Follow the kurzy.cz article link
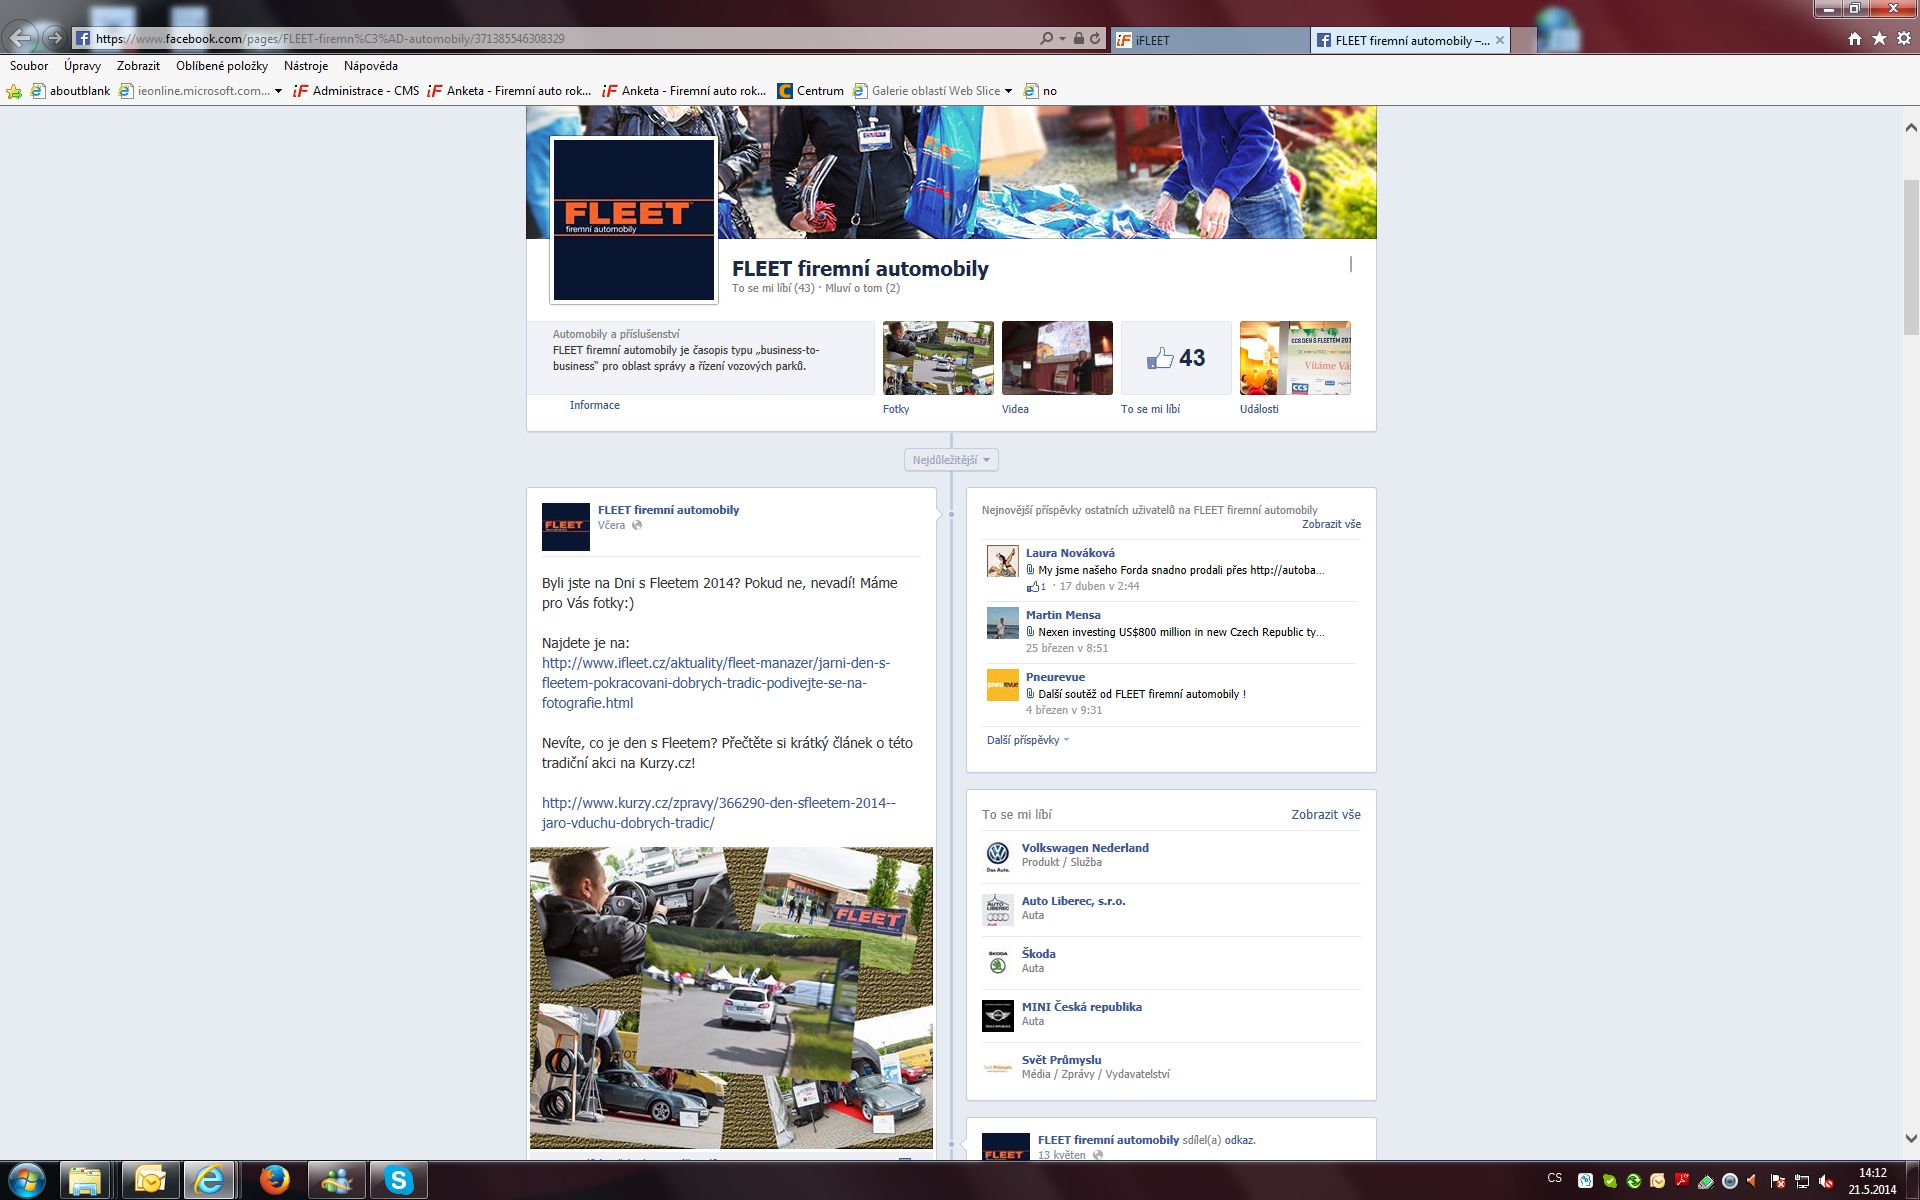The height and width of the screenshot is (1200, 1920). (719, 813)
